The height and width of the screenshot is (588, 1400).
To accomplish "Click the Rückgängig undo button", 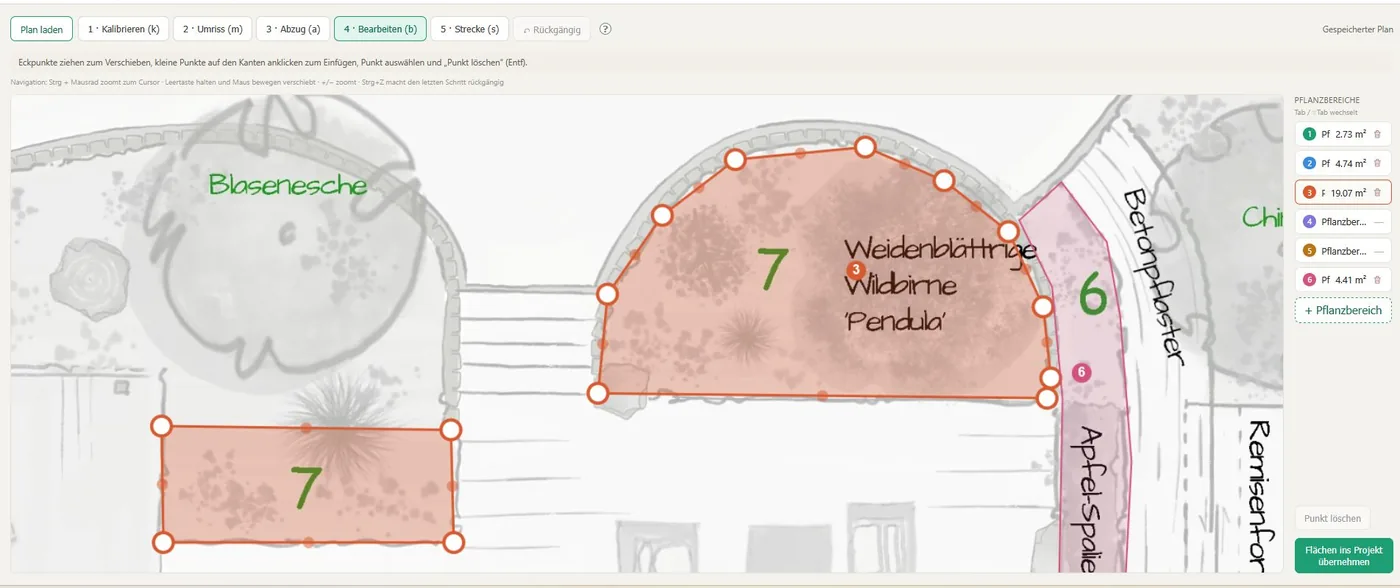I will 552,29.
